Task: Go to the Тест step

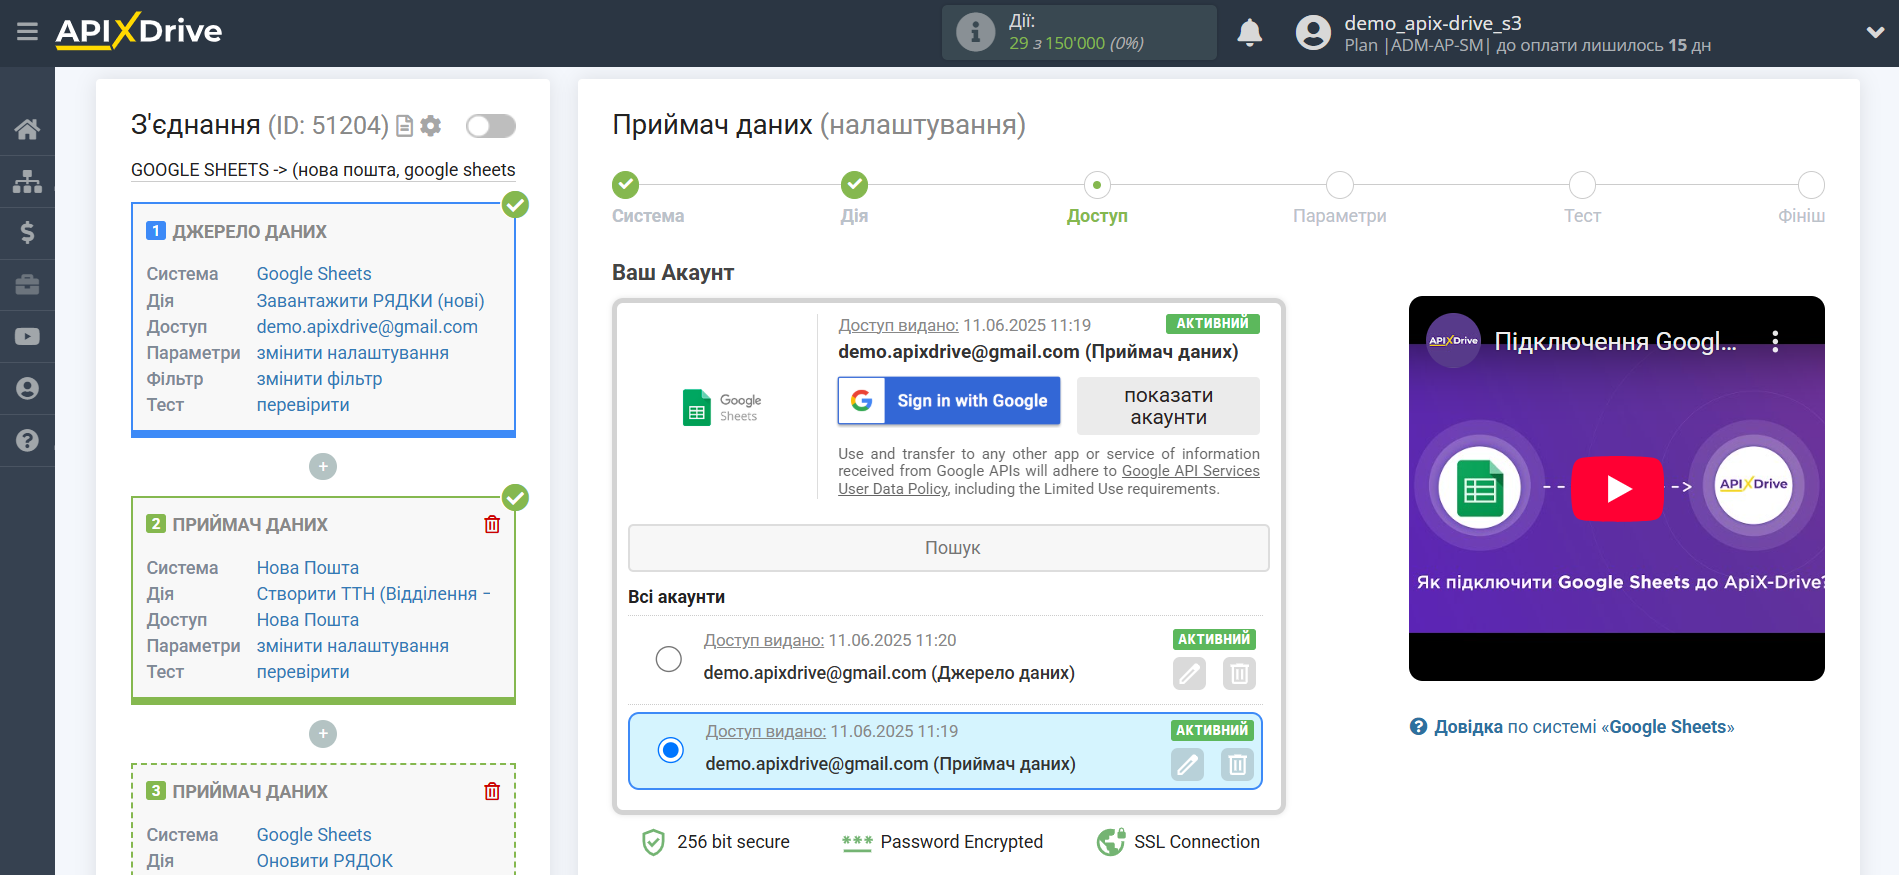Action: tap(1582, 185)
